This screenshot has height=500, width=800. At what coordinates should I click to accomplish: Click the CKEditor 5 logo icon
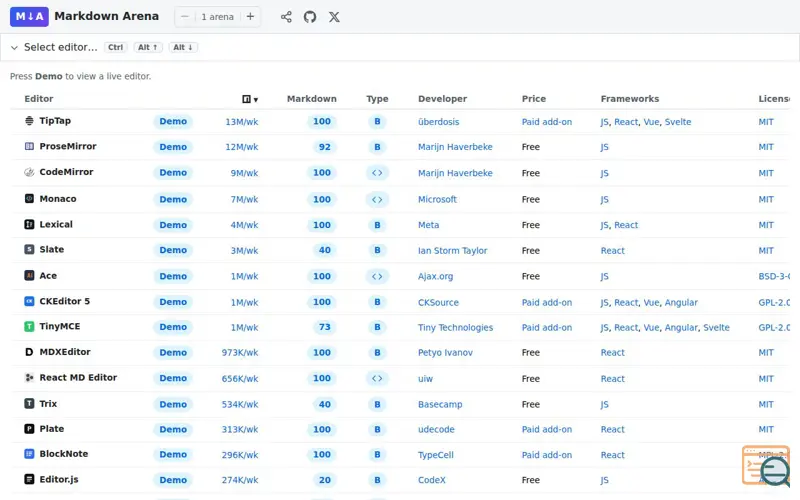click(x=29, y=301)
